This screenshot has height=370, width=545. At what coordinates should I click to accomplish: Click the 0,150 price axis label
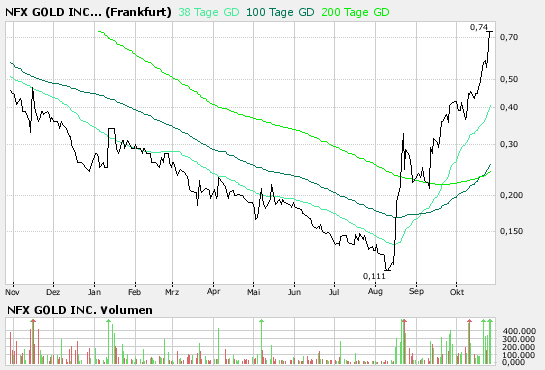point(511,231)
